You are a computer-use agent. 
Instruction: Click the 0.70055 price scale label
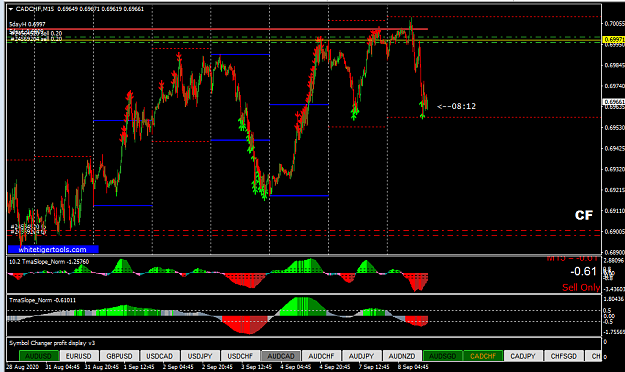pos(614,24)
